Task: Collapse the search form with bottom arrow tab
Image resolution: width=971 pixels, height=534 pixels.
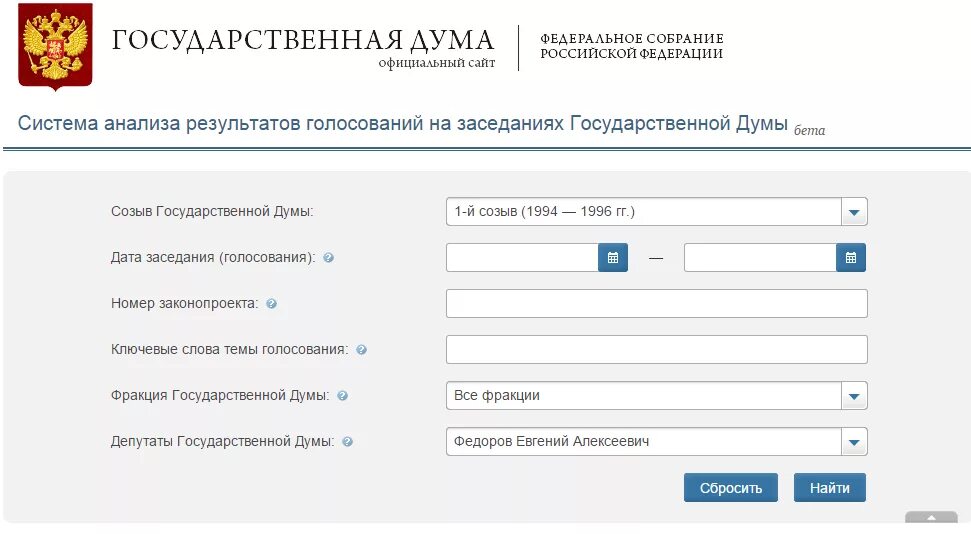Action: pos(931,517)
